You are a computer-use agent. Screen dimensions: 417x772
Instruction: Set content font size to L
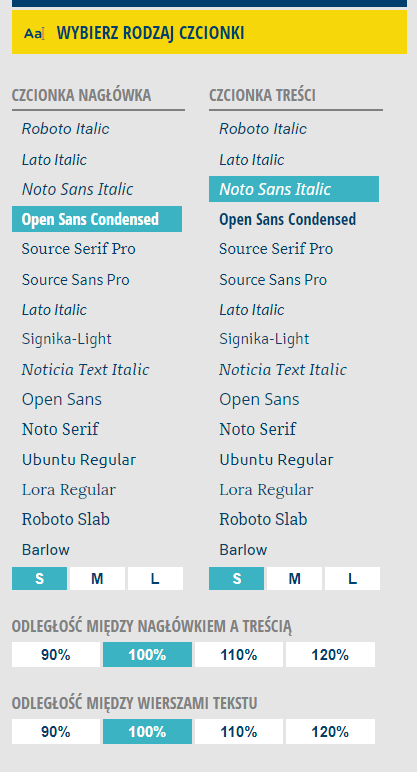click(353, 579)
